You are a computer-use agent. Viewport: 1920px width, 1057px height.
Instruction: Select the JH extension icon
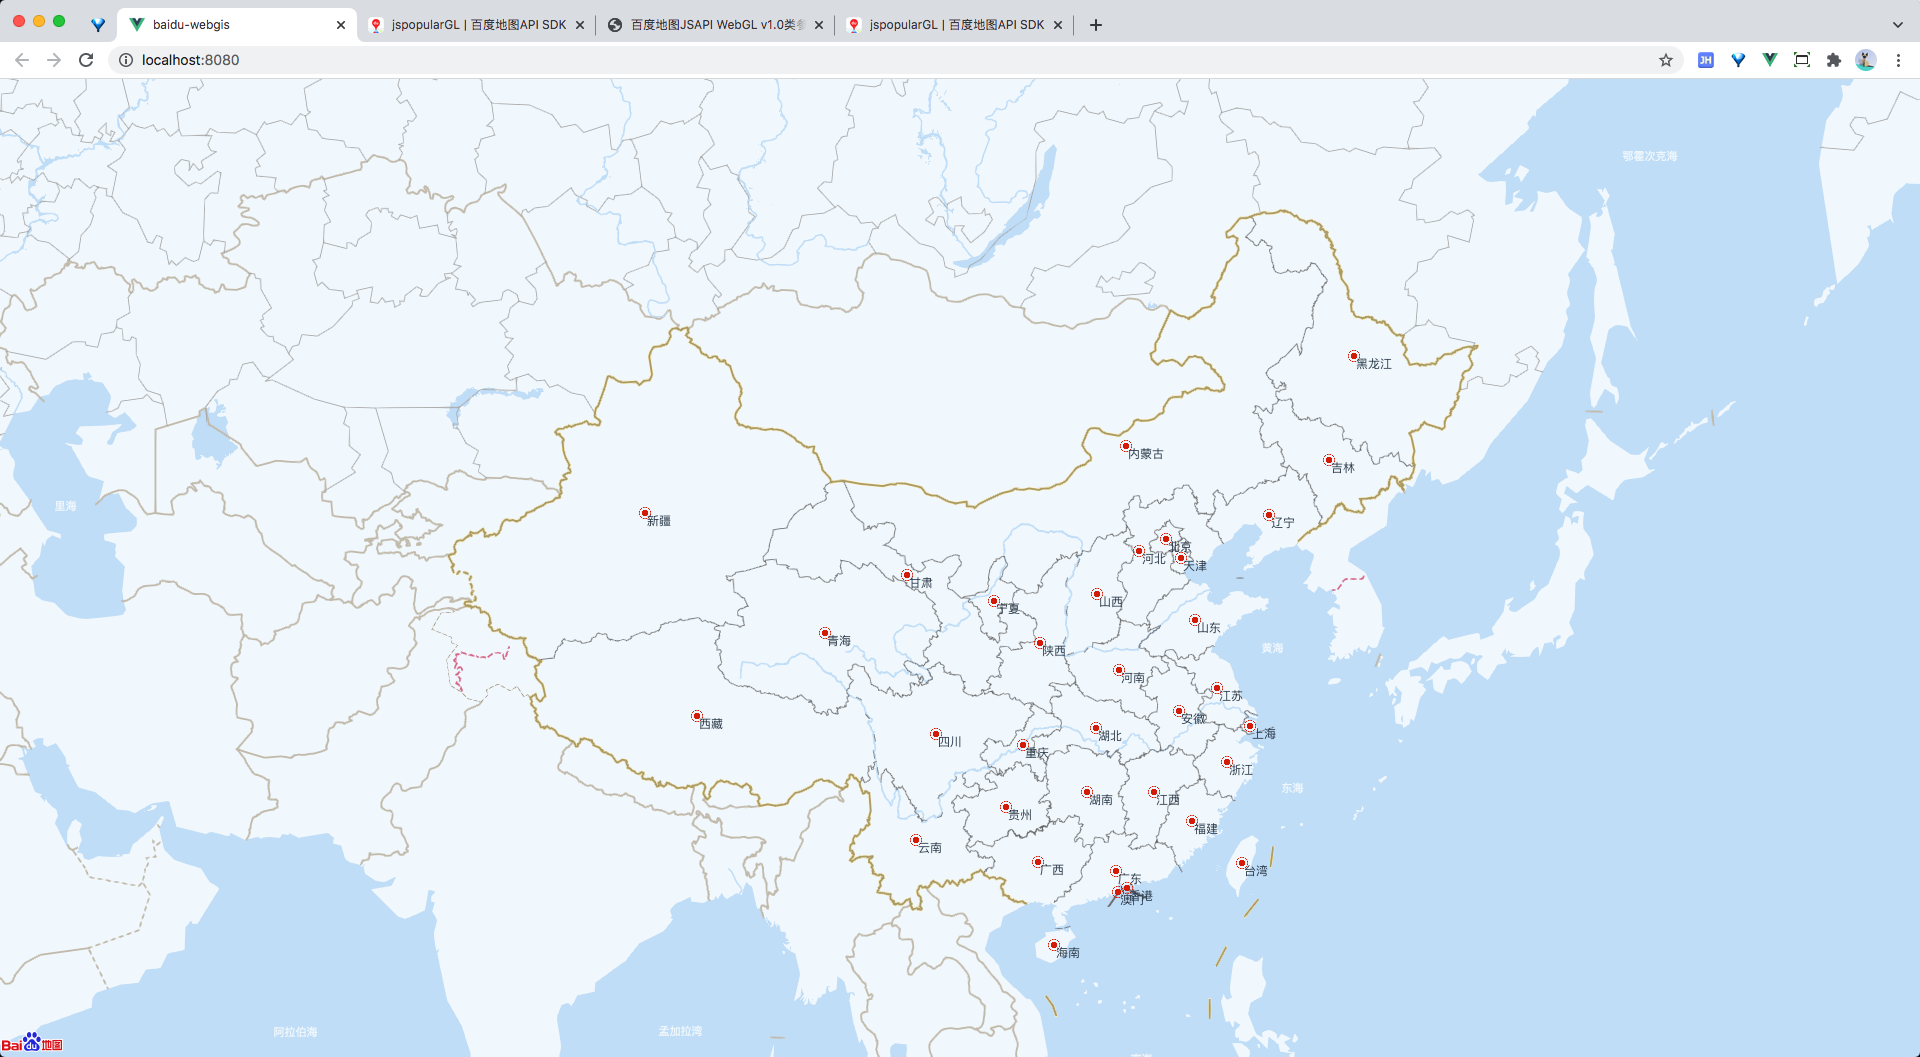coord(1705,60)
